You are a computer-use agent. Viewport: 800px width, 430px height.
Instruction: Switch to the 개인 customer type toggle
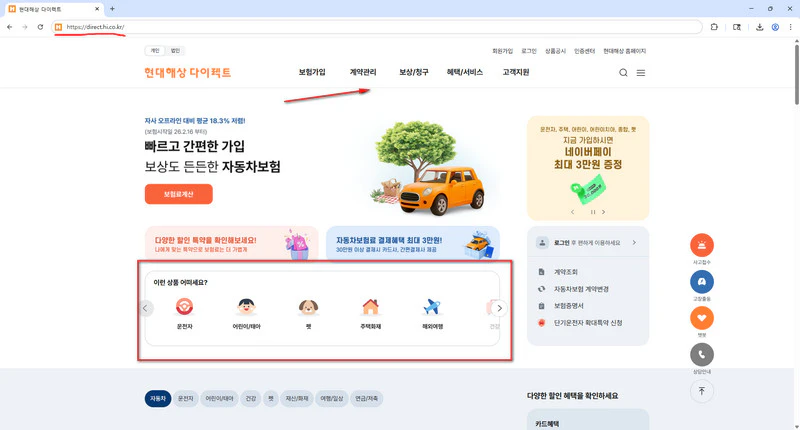(155, 50)
